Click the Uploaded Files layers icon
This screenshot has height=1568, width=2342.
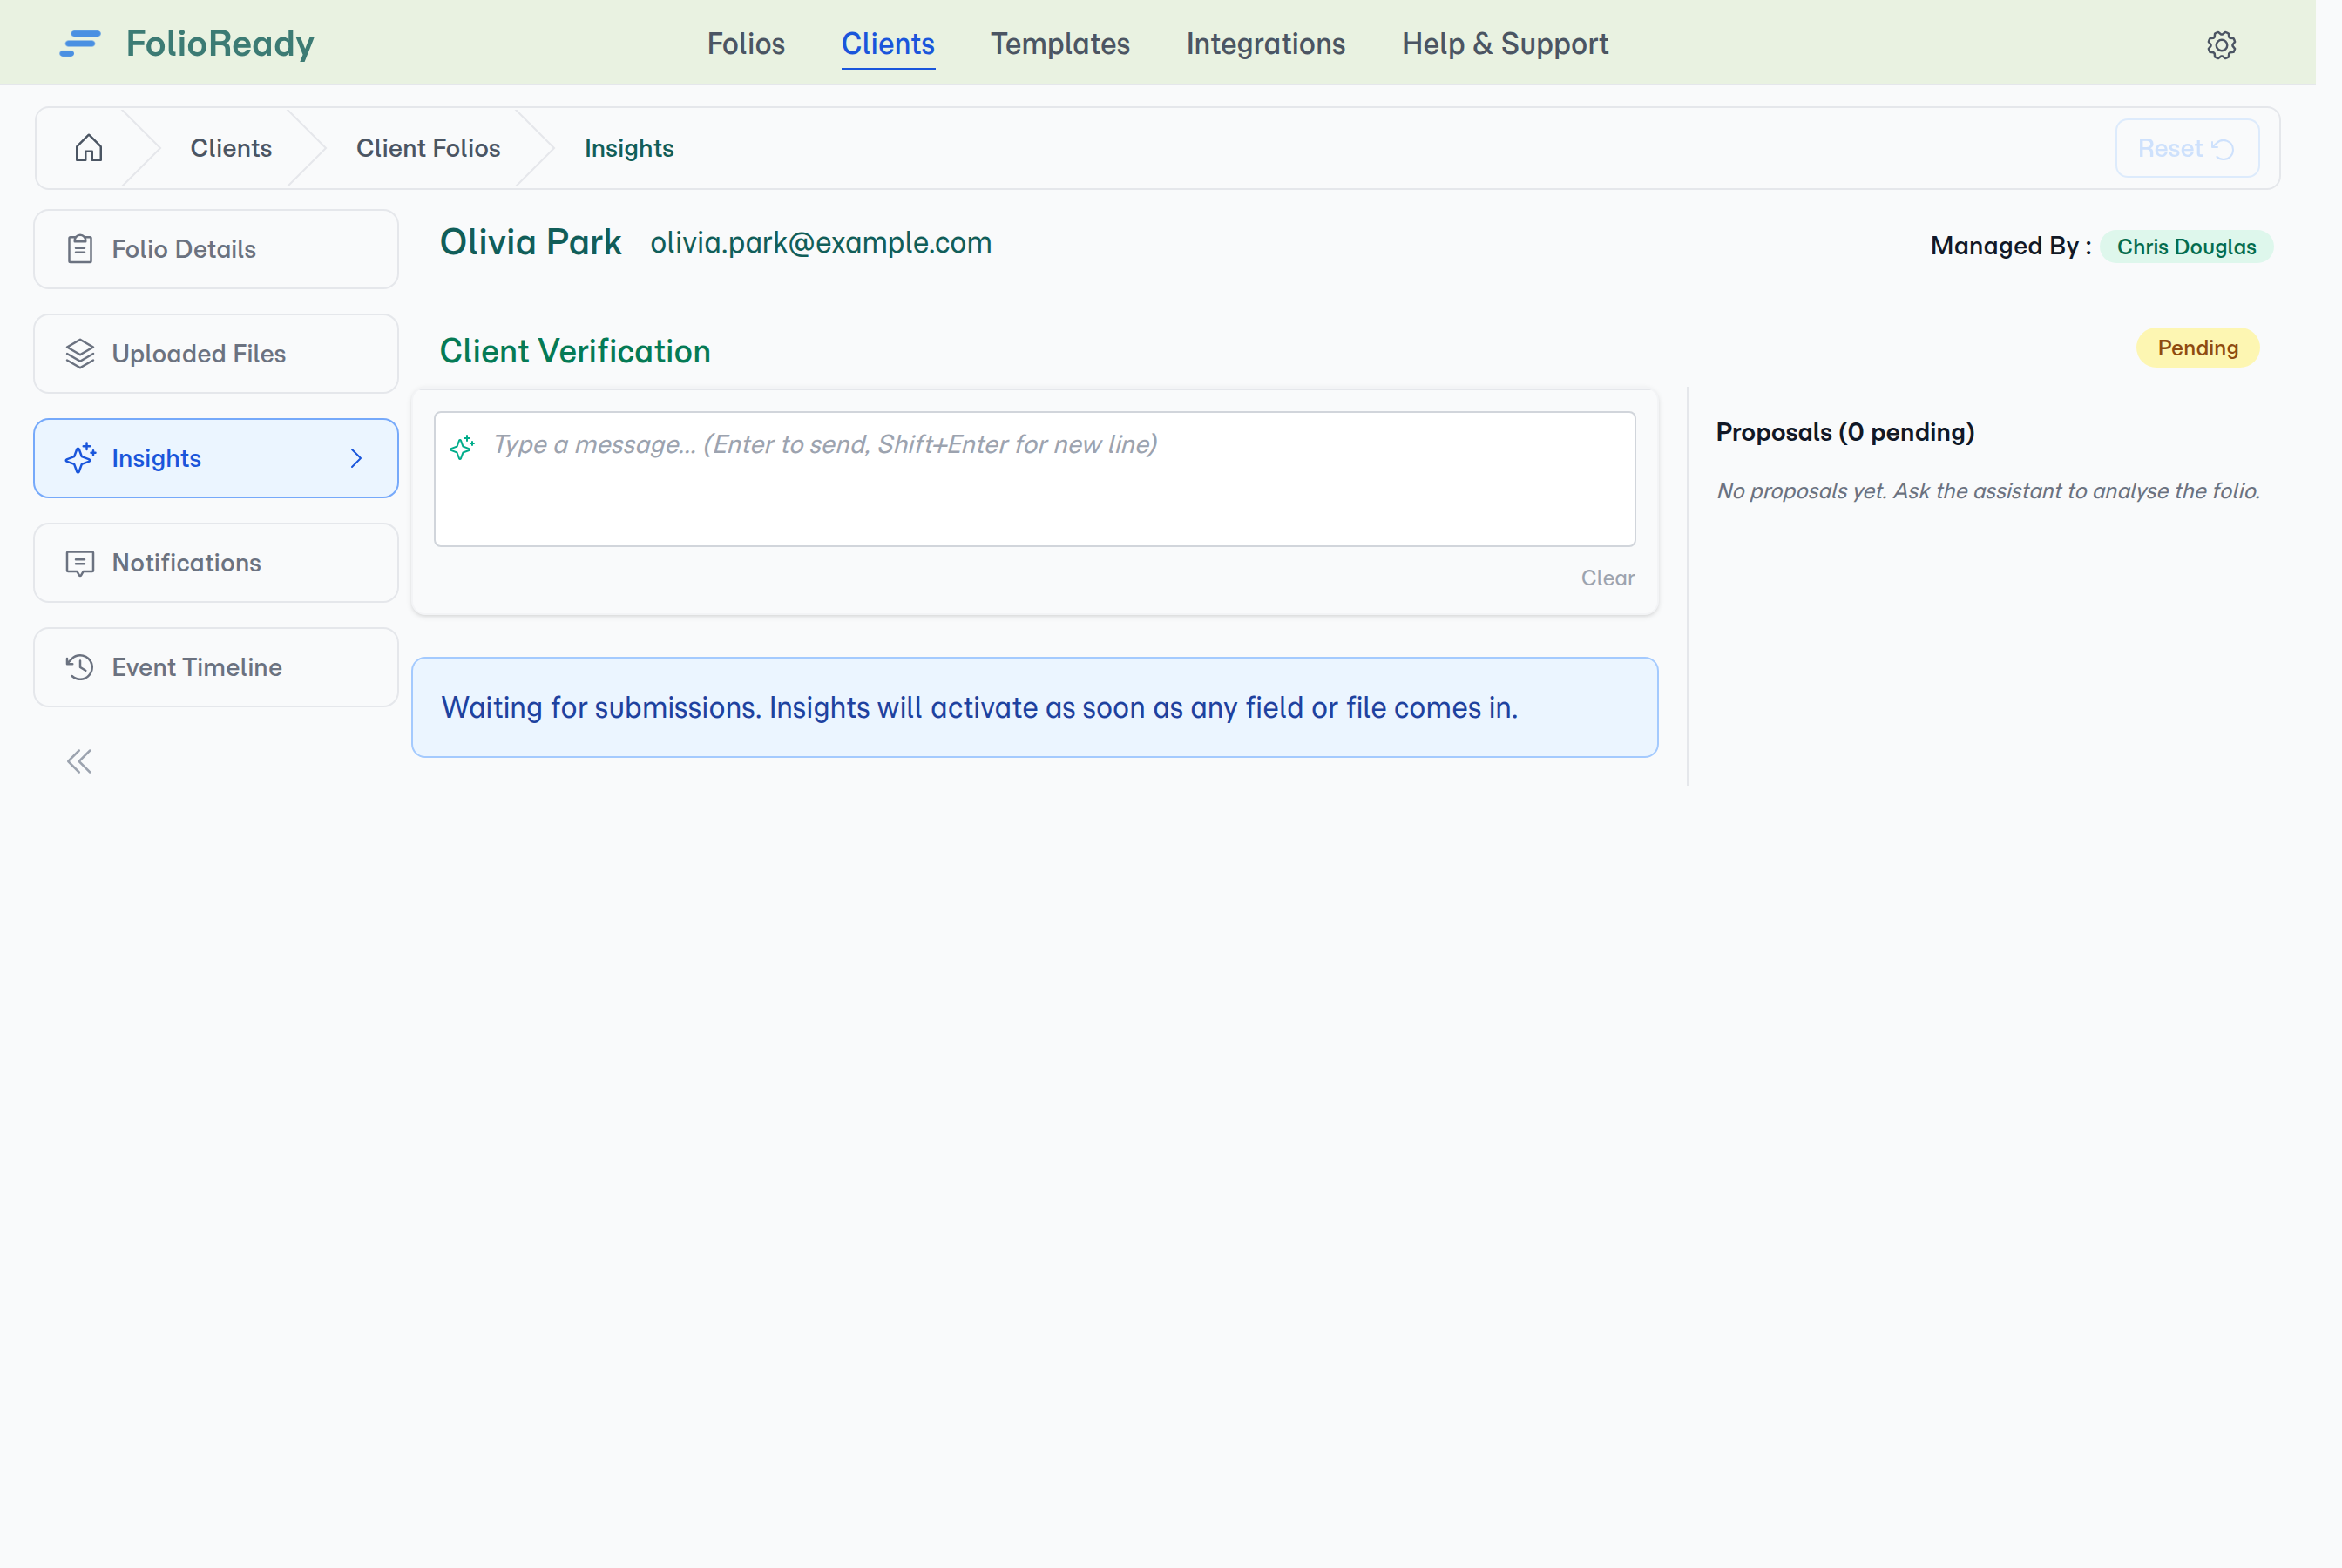(x=80, y=353)
